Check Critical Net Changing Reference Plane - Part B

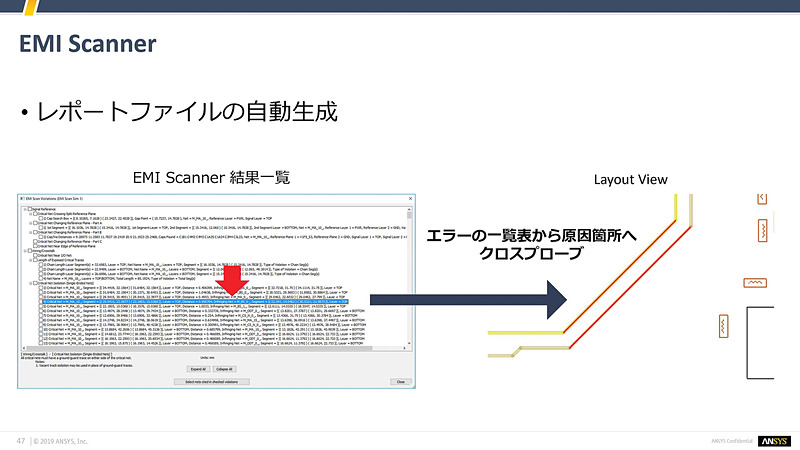point(35,232)
